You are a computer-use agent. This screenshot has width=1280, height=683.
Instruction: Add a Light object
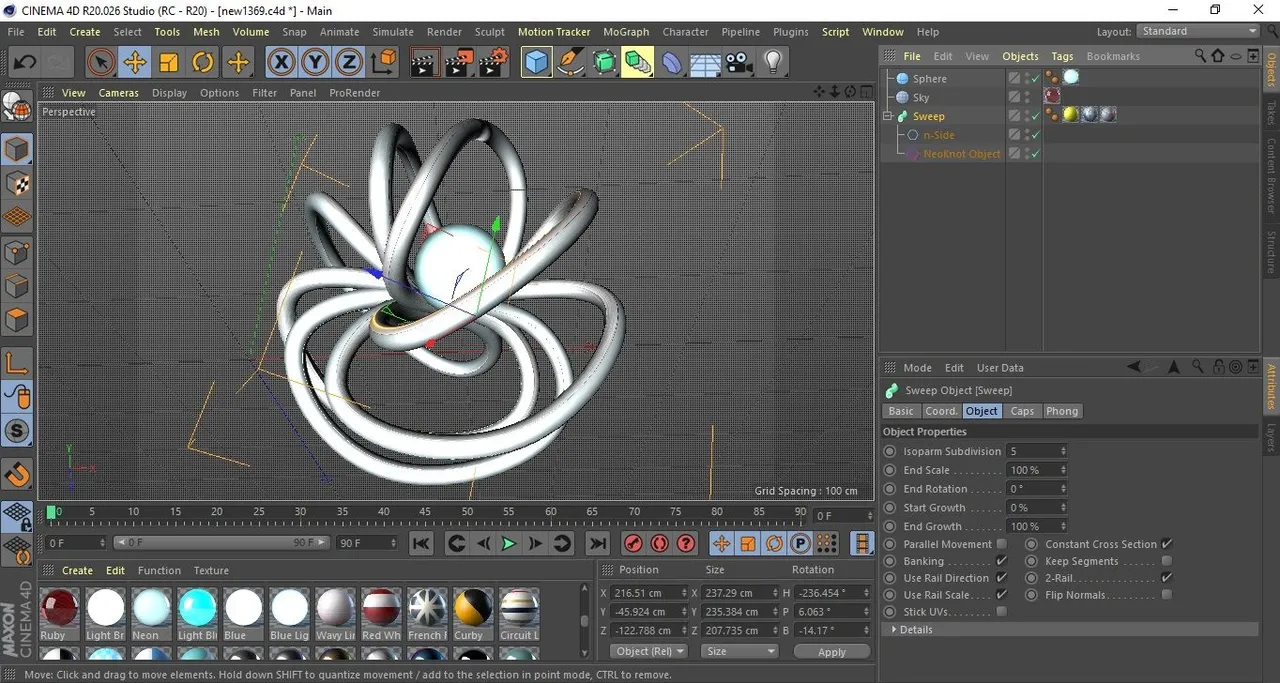click(x=772, y=63)
